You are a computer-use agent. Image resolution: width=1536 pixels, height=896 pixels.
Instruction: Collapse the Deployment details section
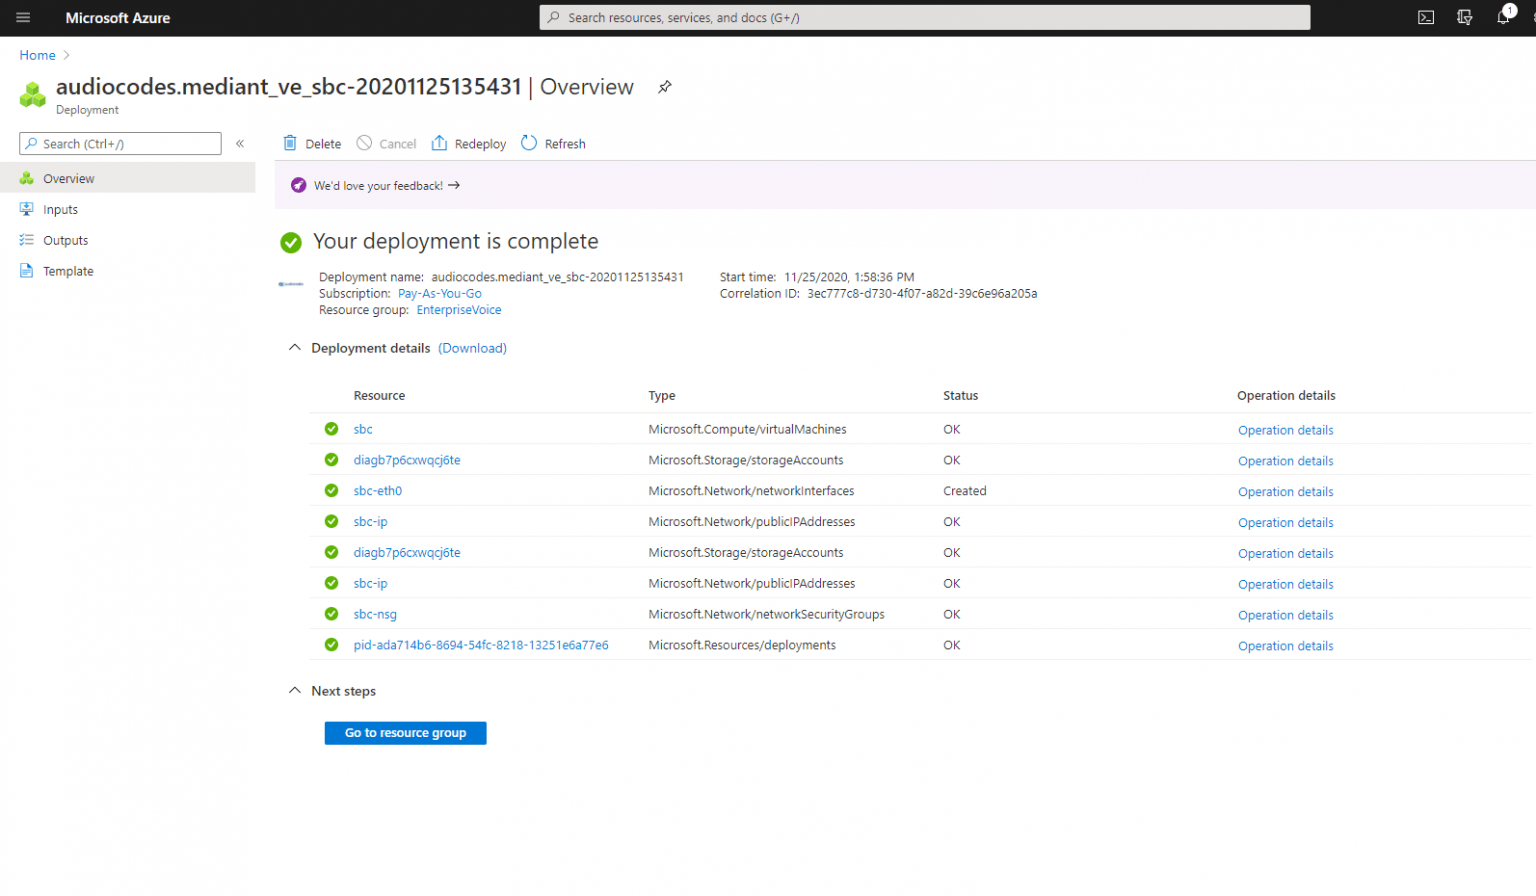294,346
